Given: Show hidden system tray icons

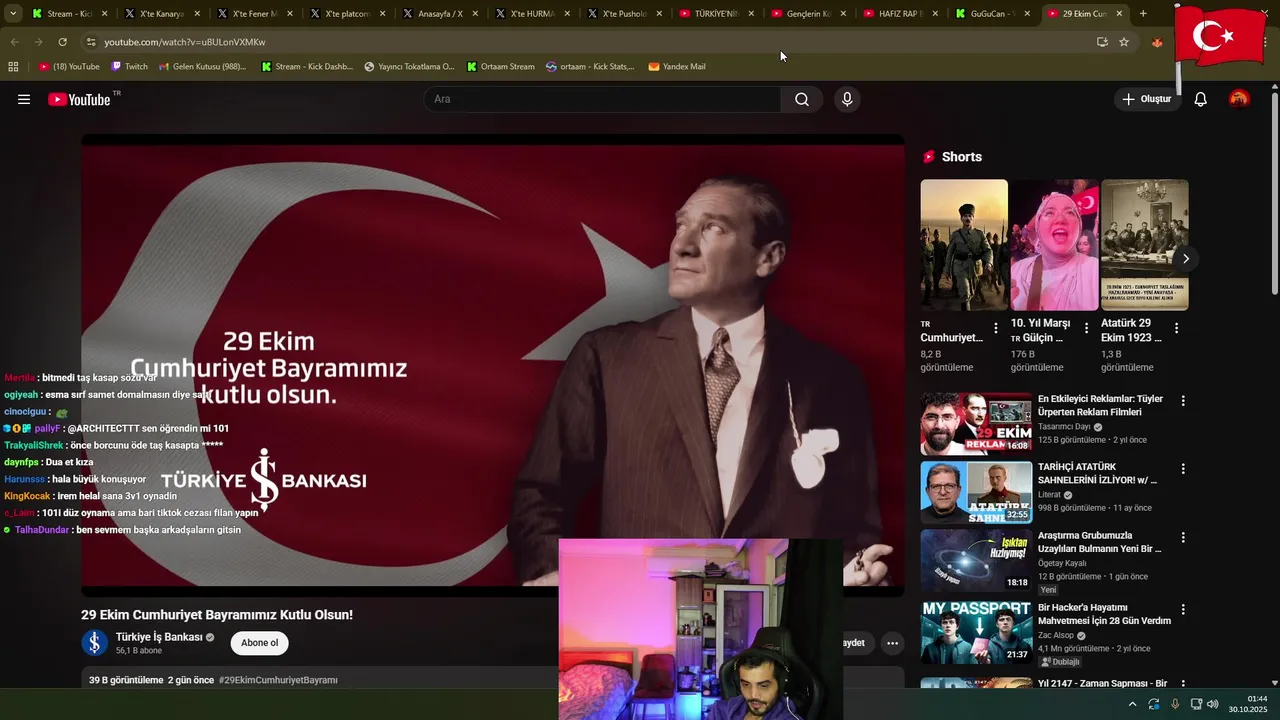Looking at the screenshot, I should (x=1132, y=704).
